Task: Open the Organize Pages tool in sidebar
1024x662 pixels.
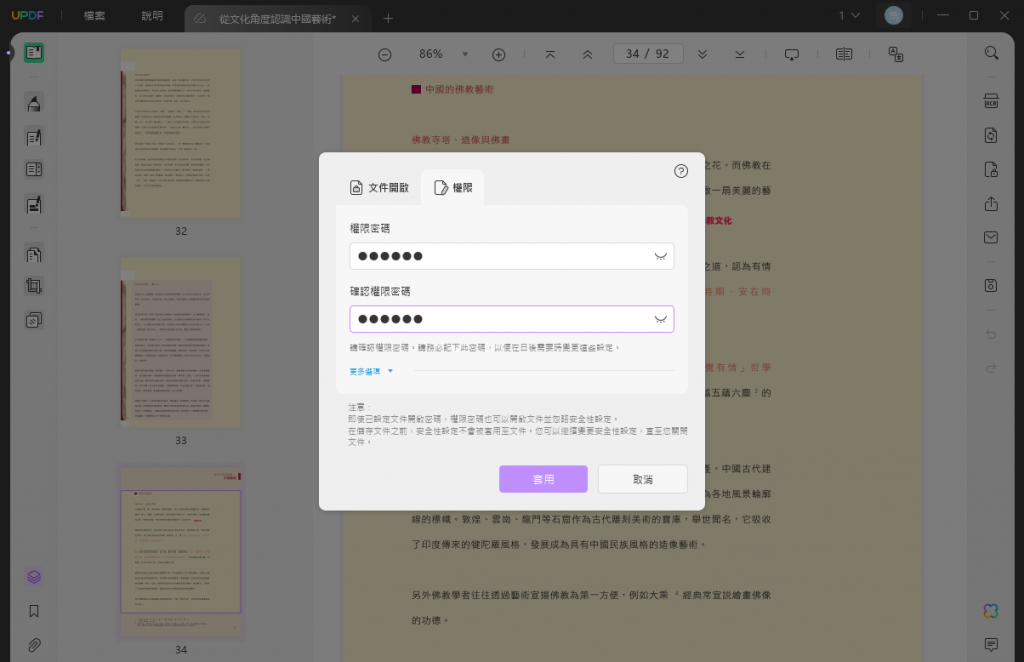Action: click(34, 254)
